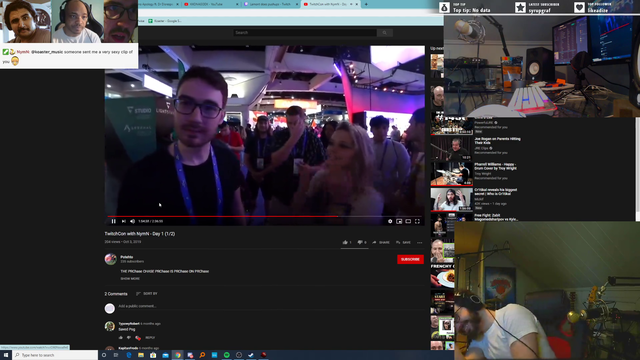Image resolution: width=640 pixels, height=360 pixels.
Task: Open Steam from the taskbar
Action: [x=251, y=355]
